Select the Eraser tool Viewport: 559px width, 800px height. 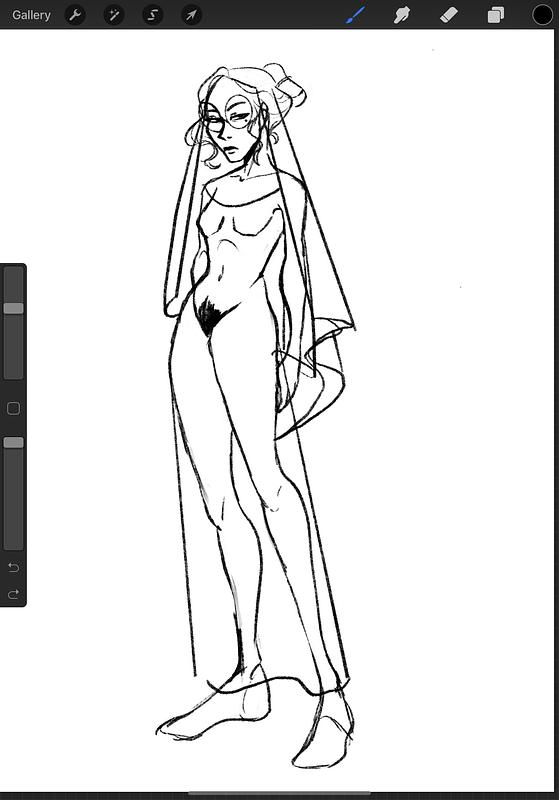pyautogui.click(x=449, y=15)
